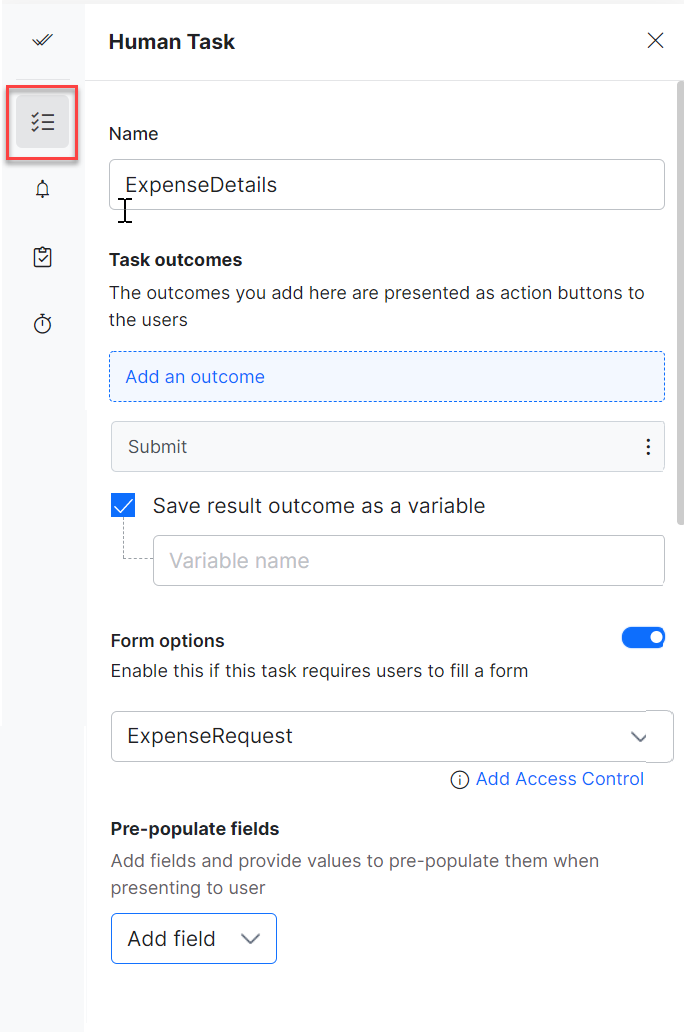This screenshot has width=686, height=1032.
Task: Click the ExpenseRequest dropdown chevron arrow
Action: point(639,737)
